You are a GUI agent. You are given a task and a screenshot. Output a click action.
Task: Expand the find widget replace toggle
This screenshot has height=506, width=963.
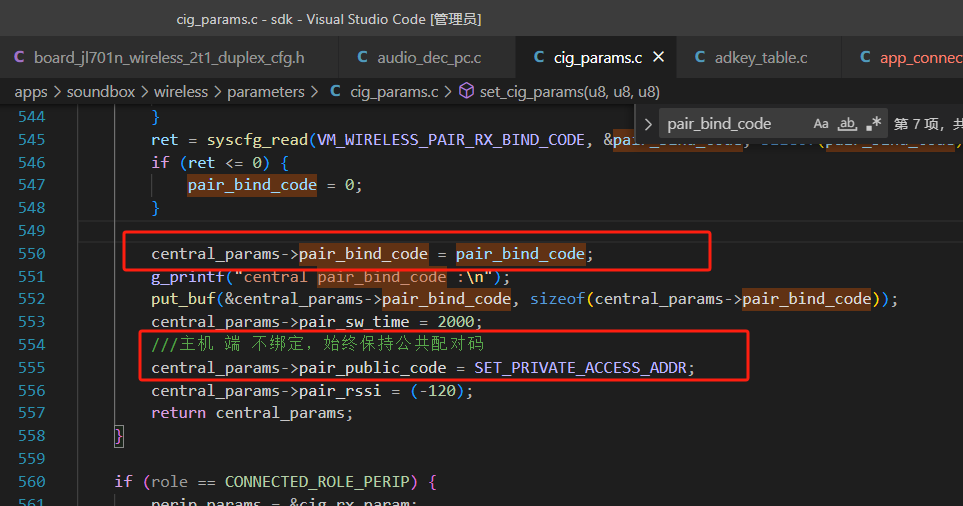click(x=648, y=124)
